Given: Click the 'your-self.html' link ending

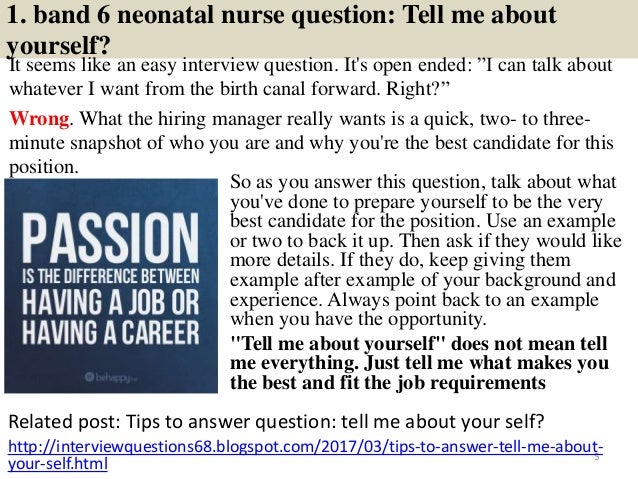Looking at the screenshot, I should (x=58, y=465).
